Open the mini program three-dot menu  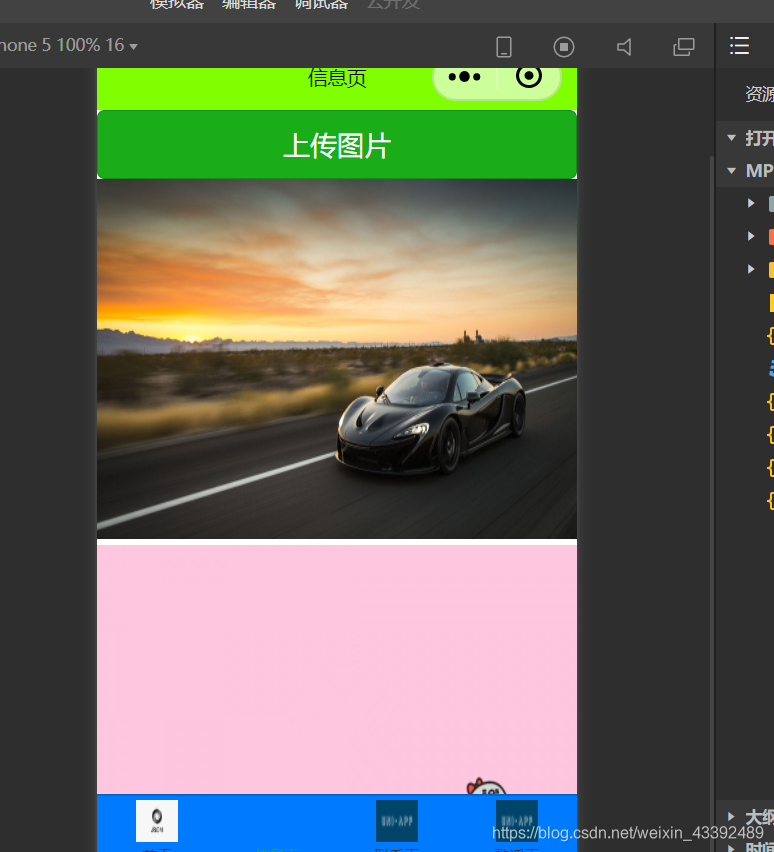point(464,77)
